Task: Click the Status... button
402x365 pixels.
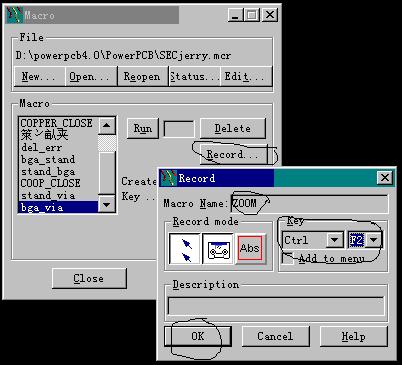Action: 195,77
